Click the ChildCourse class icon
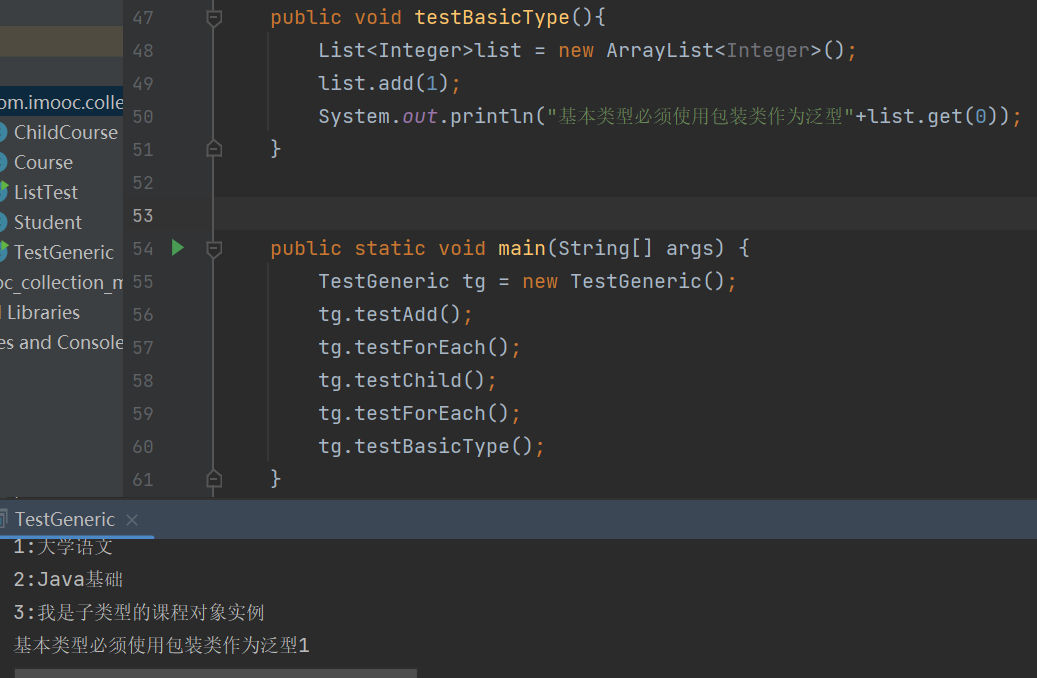 (3, 132)
